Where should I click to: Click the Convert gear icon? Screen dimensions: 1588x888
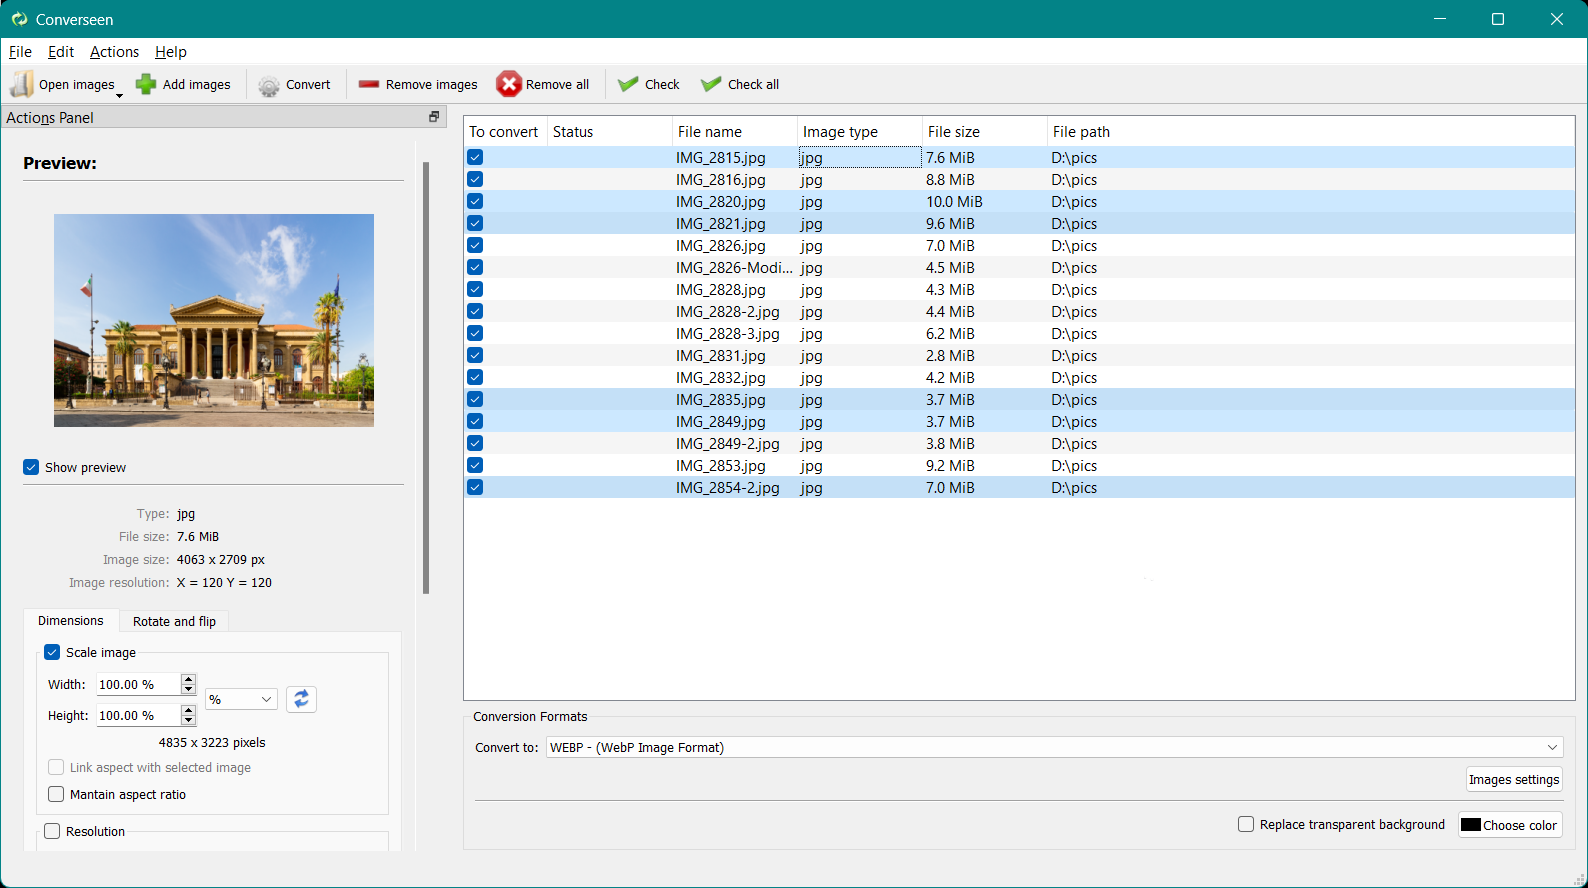pyautogui.click(x=269, y=85)
